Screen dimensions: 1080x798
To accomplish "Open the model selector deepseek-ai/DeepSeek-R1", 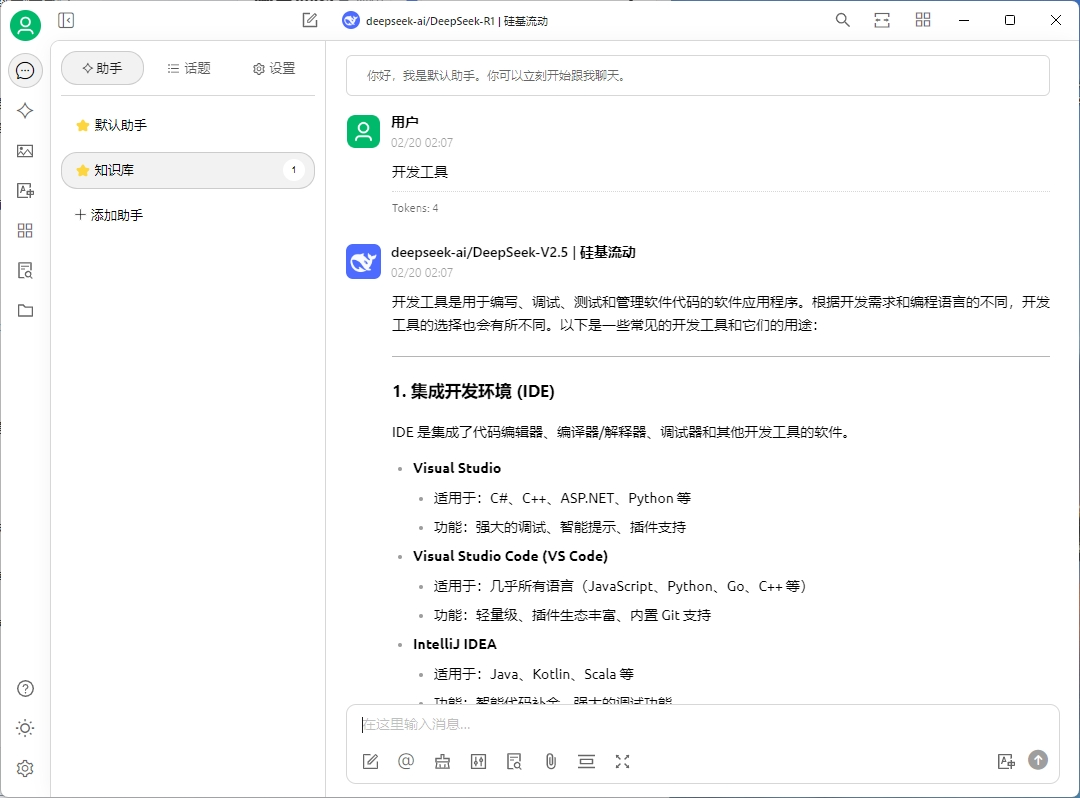I will point(446,21).
